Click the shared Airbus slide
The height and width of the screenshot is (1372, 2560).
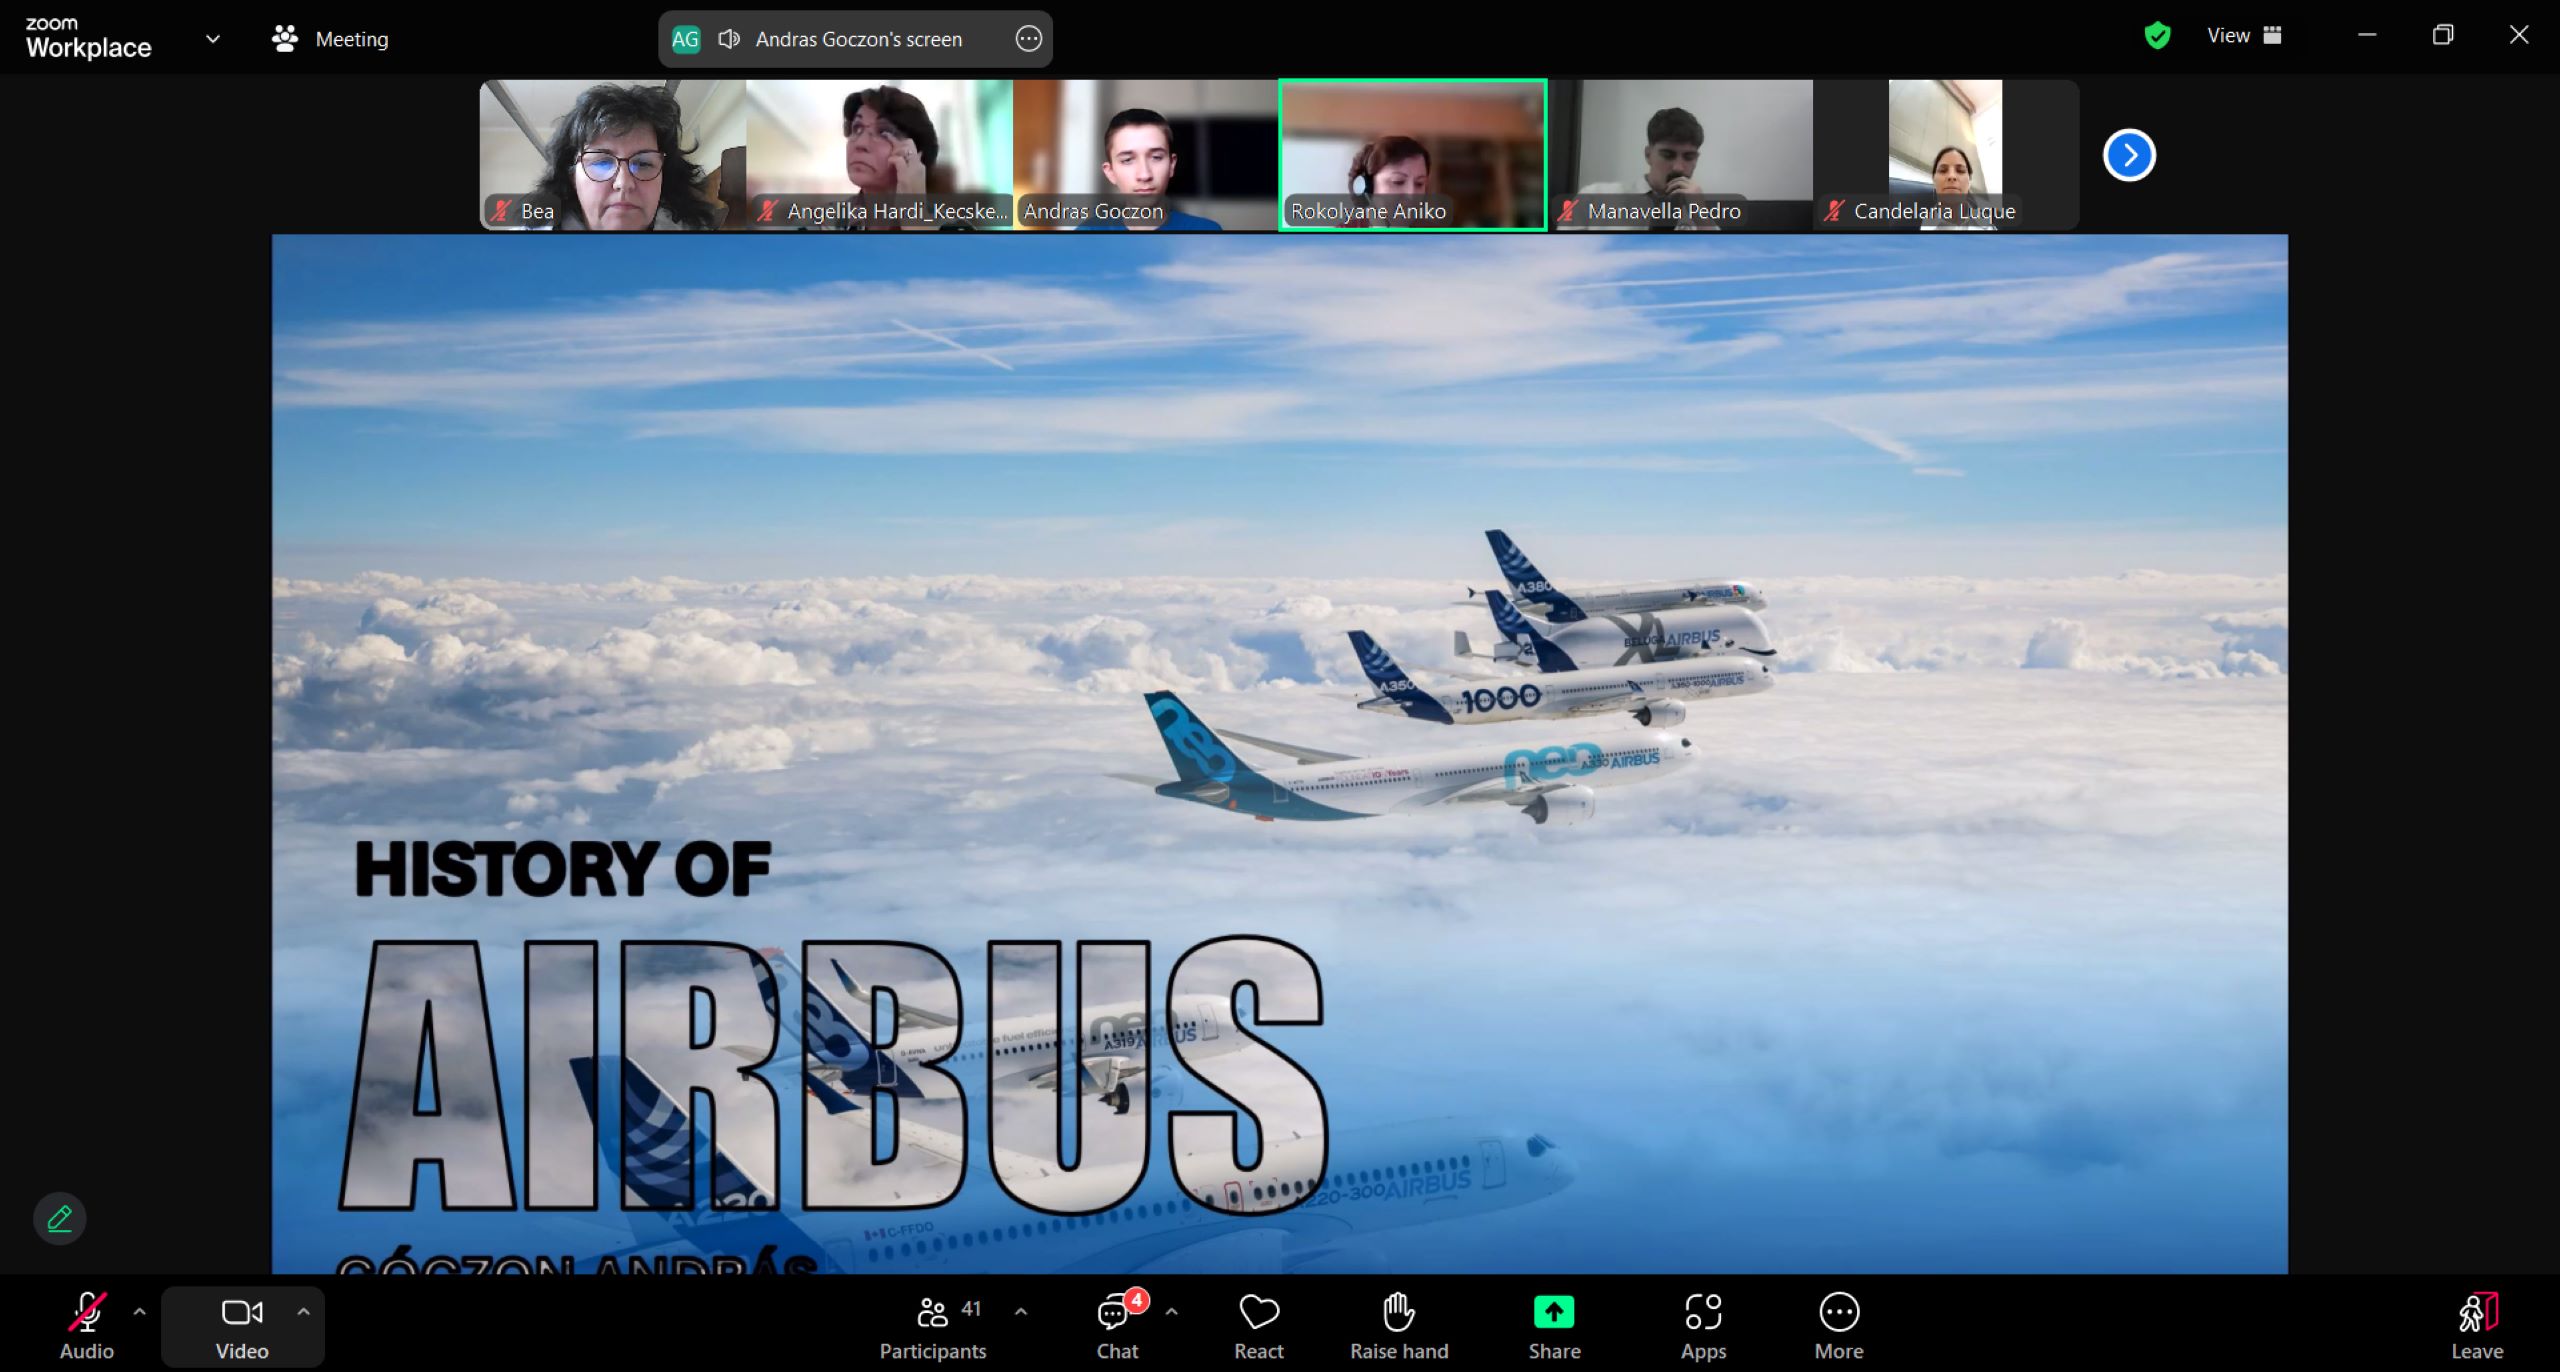(x=1280, y=754)
